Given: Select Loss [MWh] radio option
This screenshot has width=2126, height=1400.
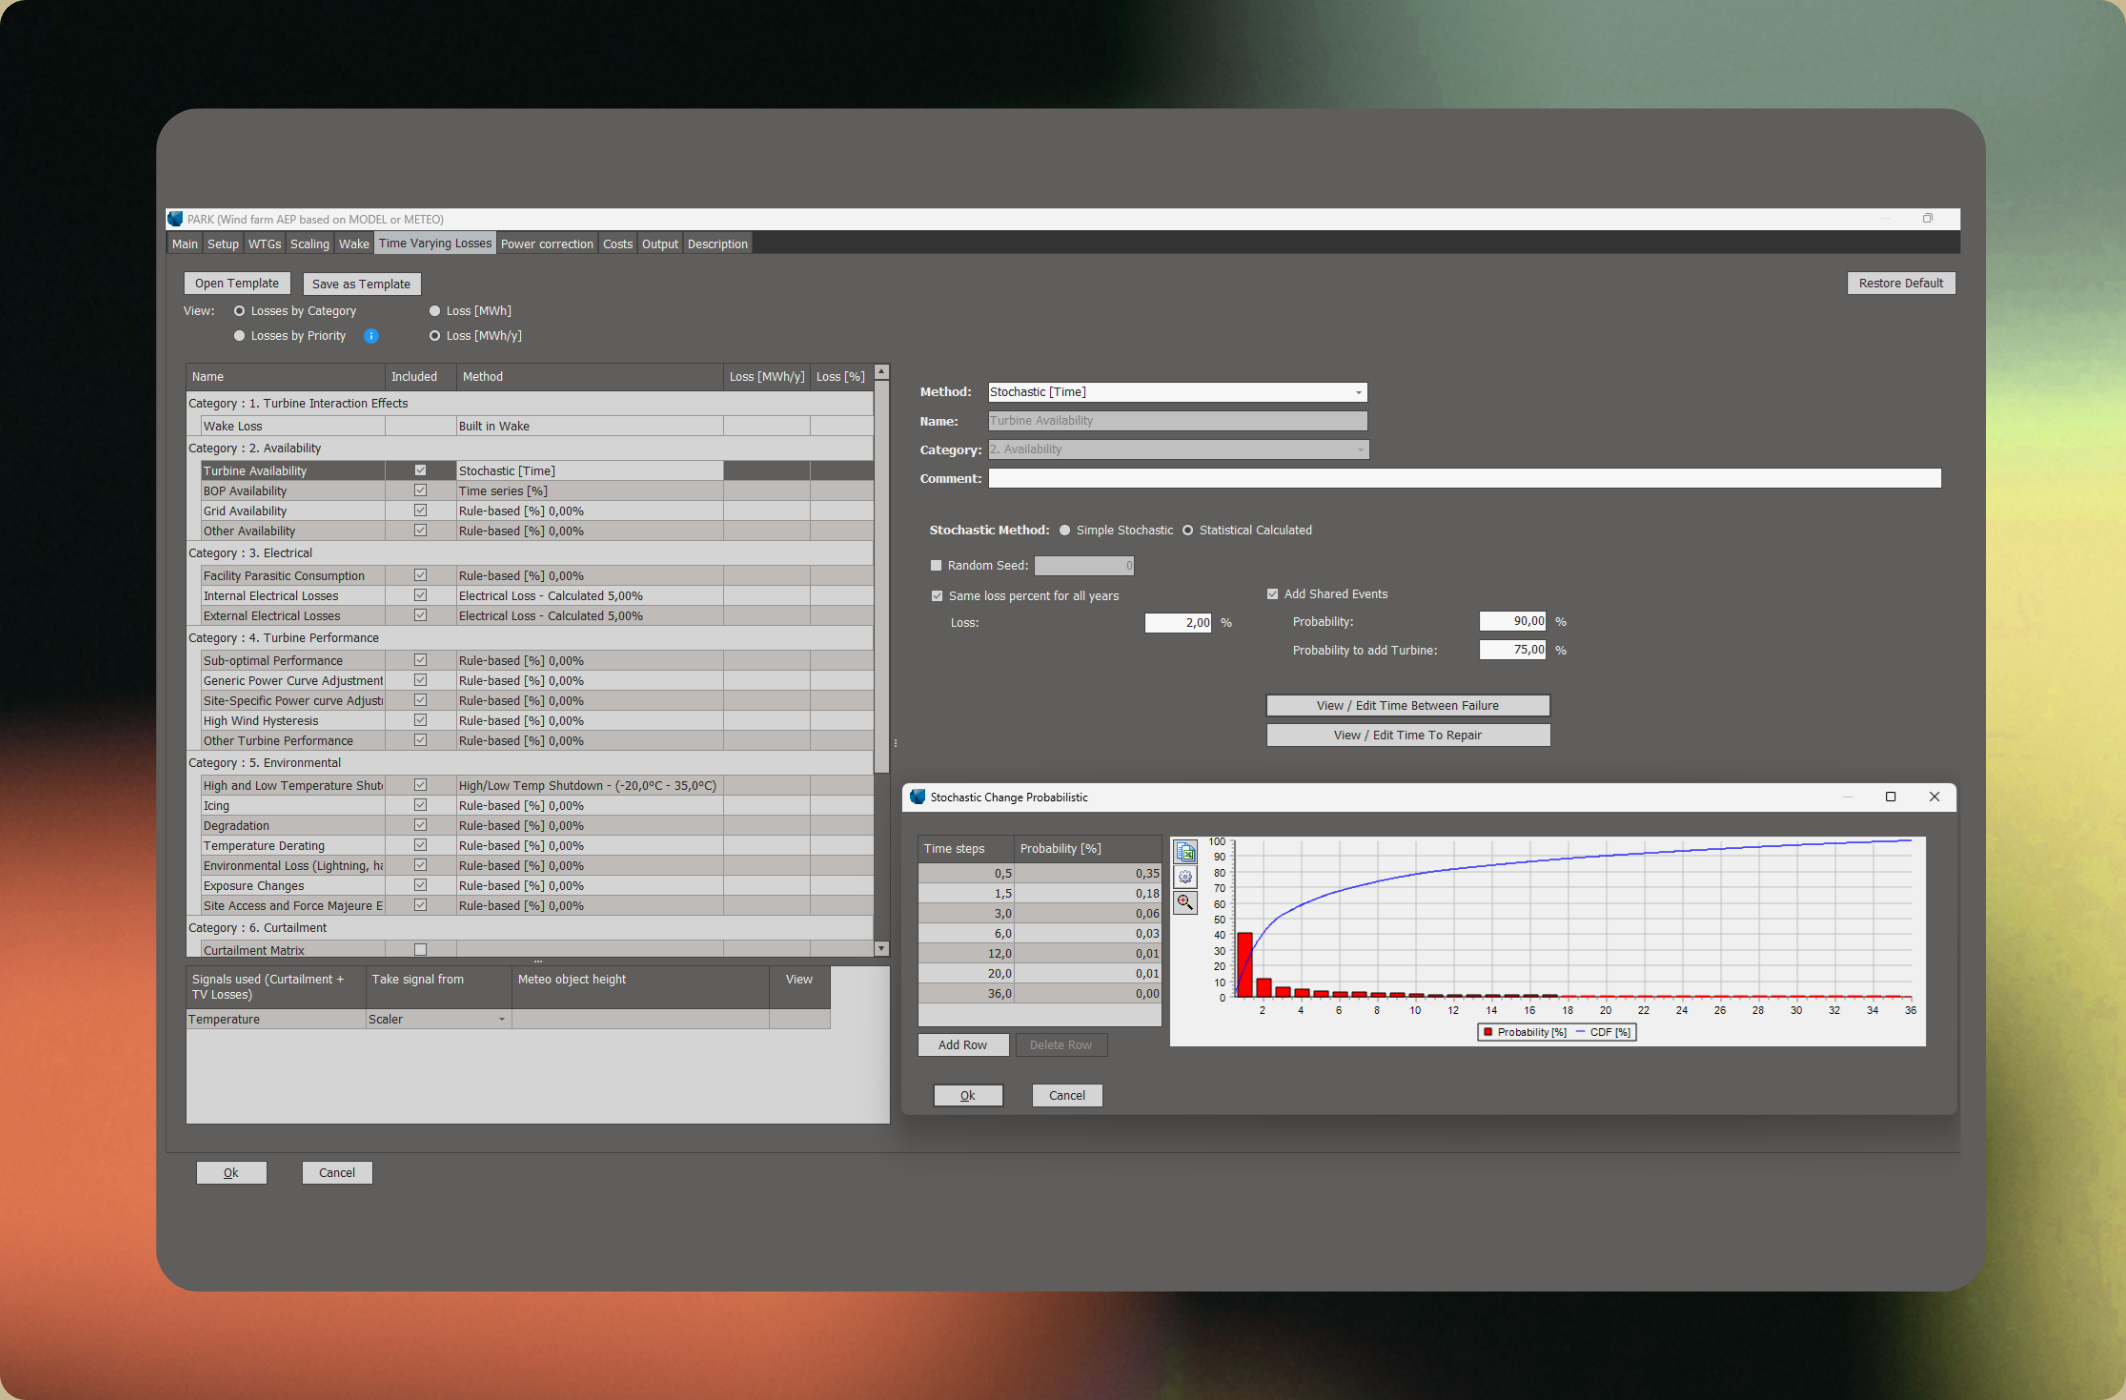Looking at the screenshot, I should 434,311.
